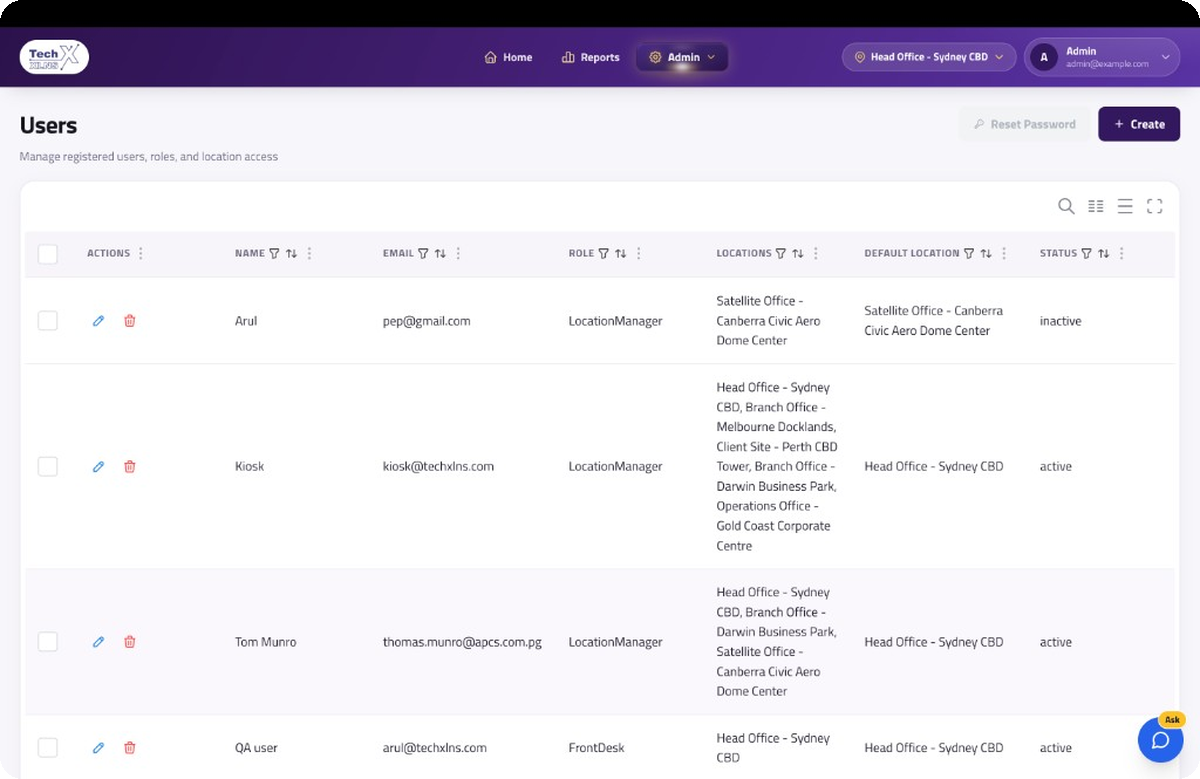Open the Ask chat bubble
The image size is (1200, 779).
(x=1160, y=740)
